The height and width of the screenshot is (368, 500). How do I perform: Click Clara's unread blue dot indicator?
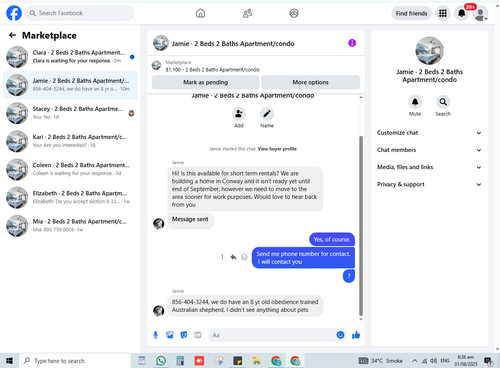[132, 57]
